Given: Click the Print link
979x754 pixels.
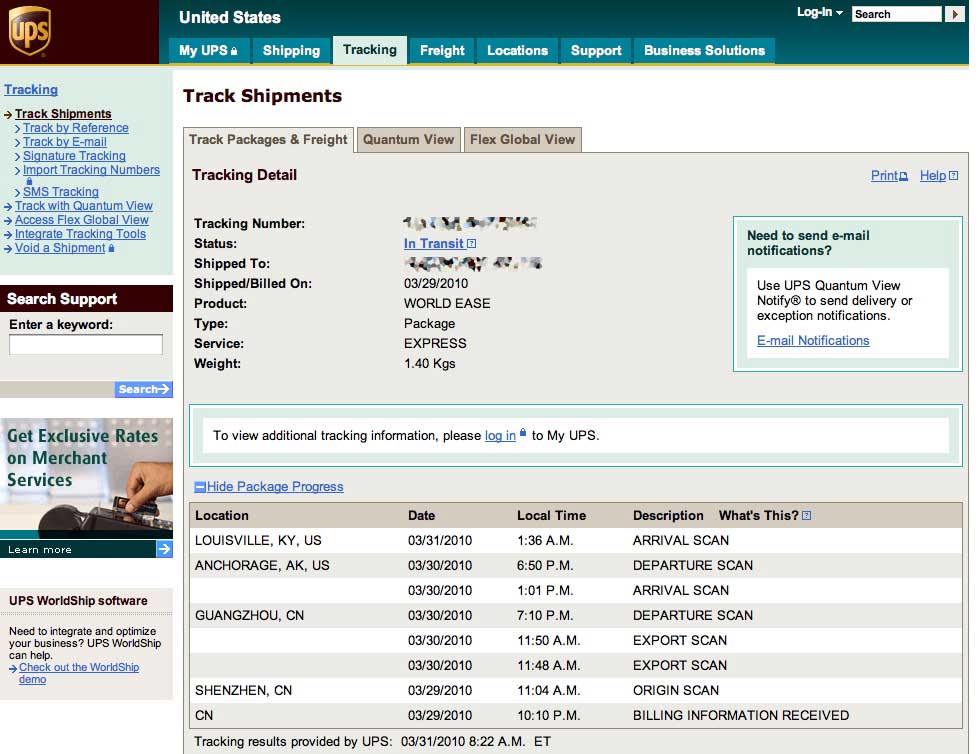Looking at the screenshot, I should tap(884, 176).
